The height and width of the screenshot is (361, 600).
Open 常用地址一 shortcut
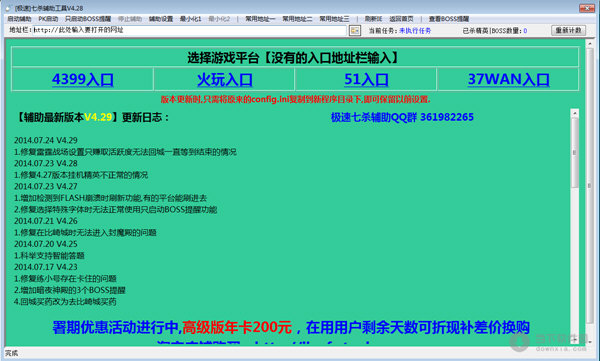click(260, 19)
